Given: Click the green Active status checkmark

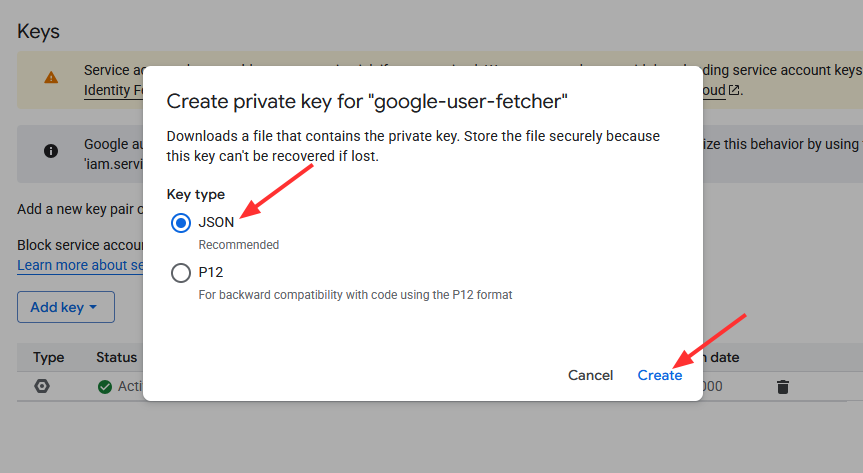Looking at the screenshot, I should click(105, 387).
